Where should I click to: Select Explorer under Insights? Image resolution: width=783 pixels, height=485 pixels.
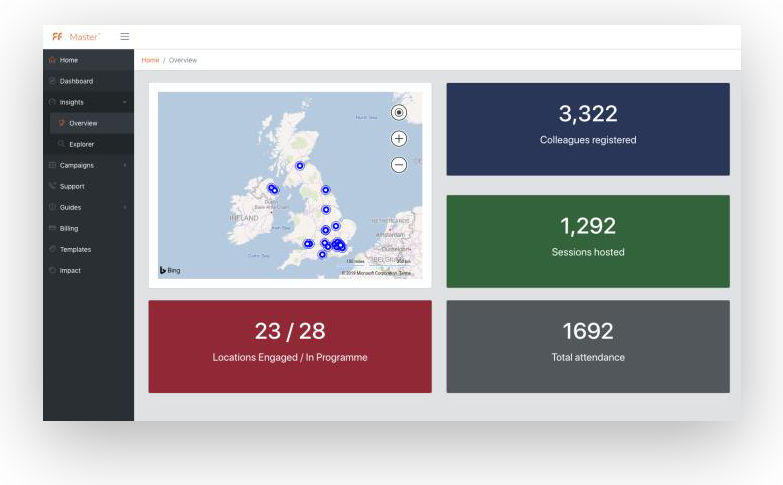82,144
